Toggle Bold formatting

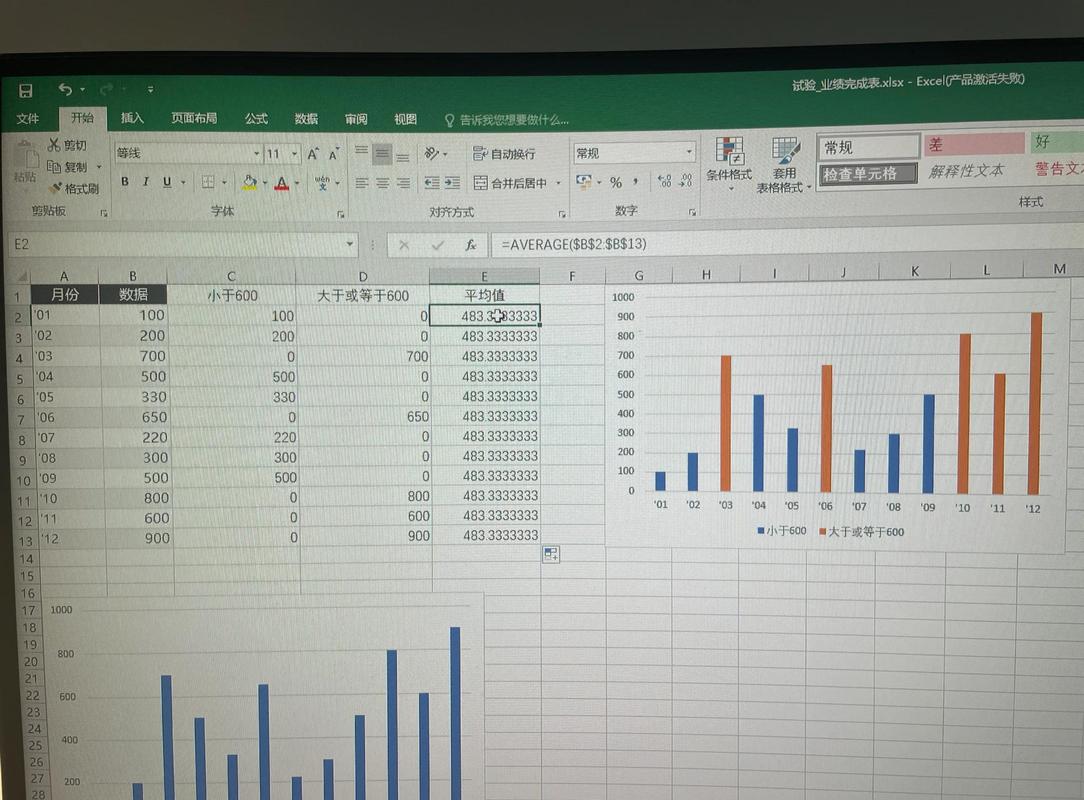tap(124, 182)
